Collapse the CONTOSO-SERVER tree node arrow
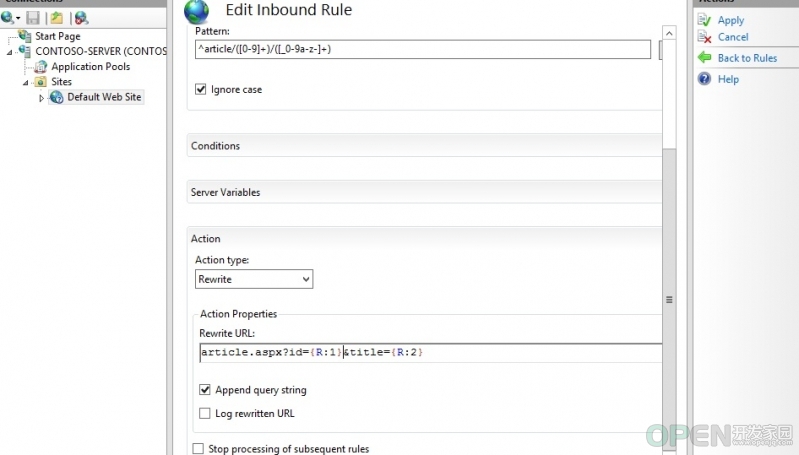799x455 pixels. tap(9, 52)
